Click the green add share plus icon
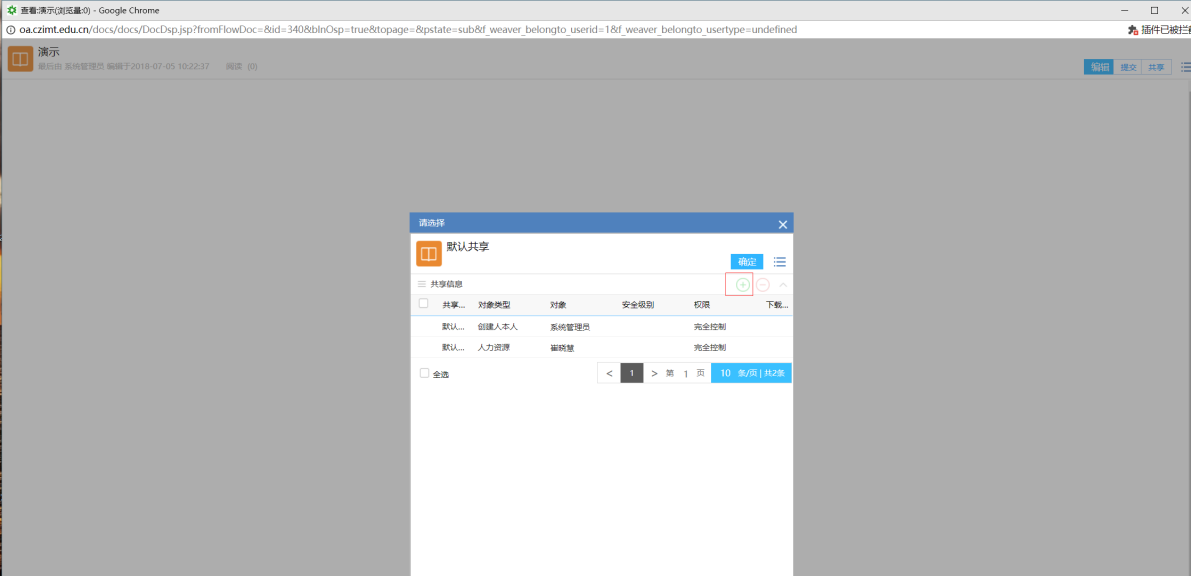Viewport: 1191px width, 576px height. pyautogui.click(x=742, y=285)
